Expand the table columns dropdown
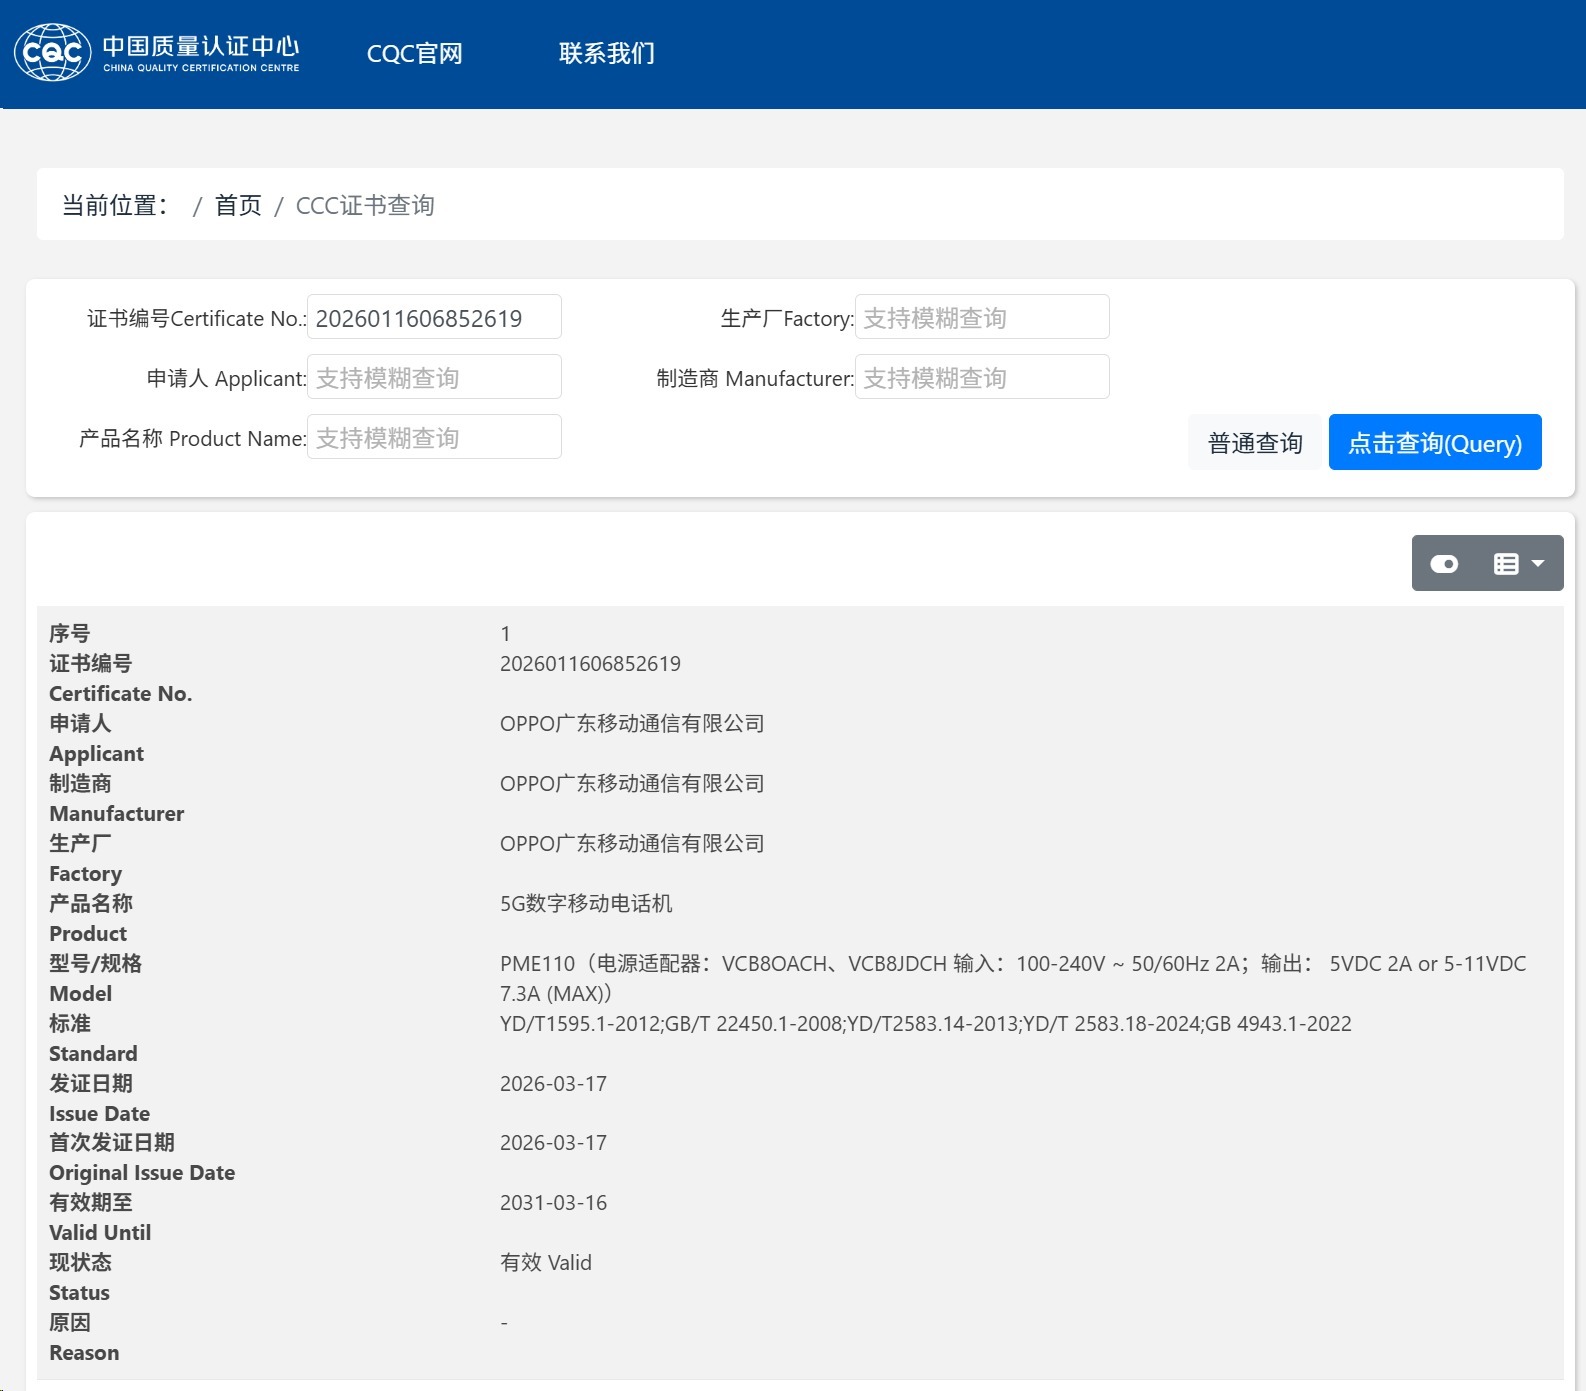1586x1391 pixels. point(1518,564)
